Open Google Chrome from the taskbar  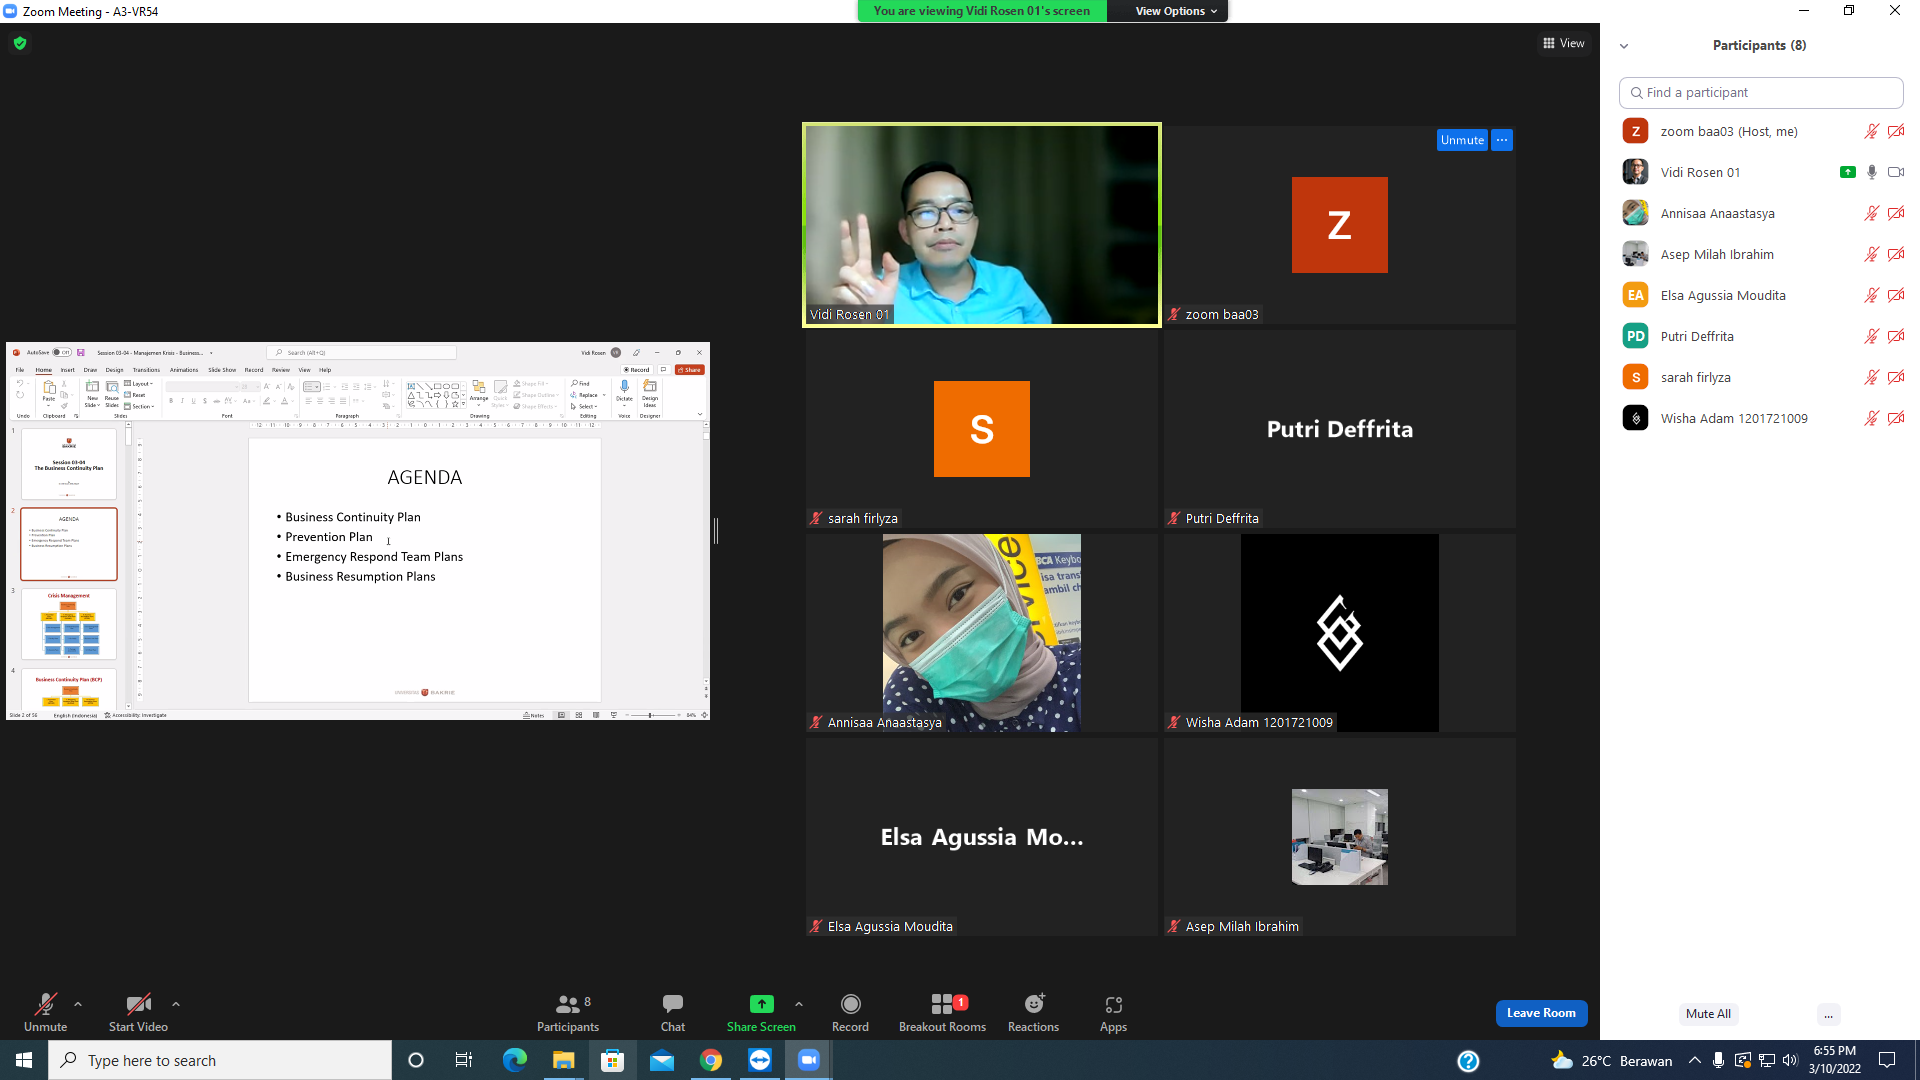[711, 1060]
